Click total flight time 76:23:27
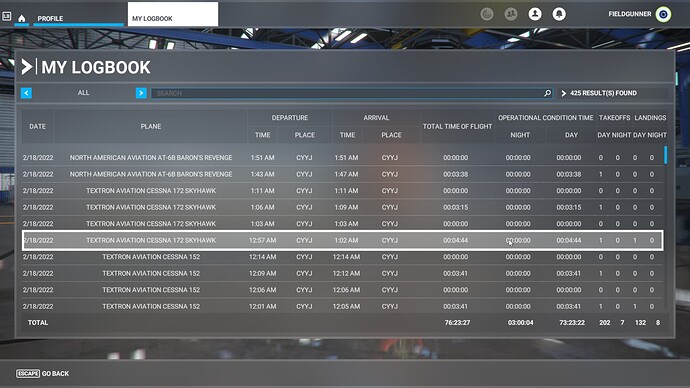 click(457, 322)
